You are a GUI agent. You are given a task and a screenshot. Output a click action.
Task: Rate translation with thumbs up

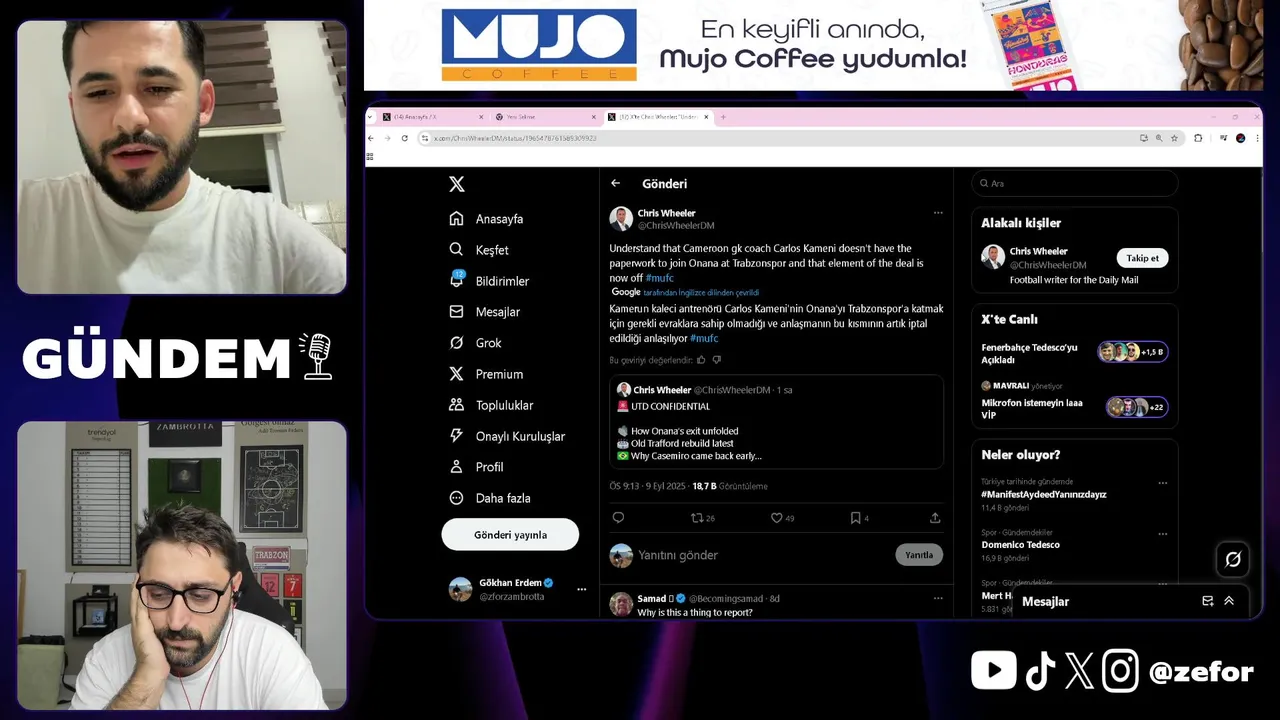pyautogui.click(x=701, y=360)
